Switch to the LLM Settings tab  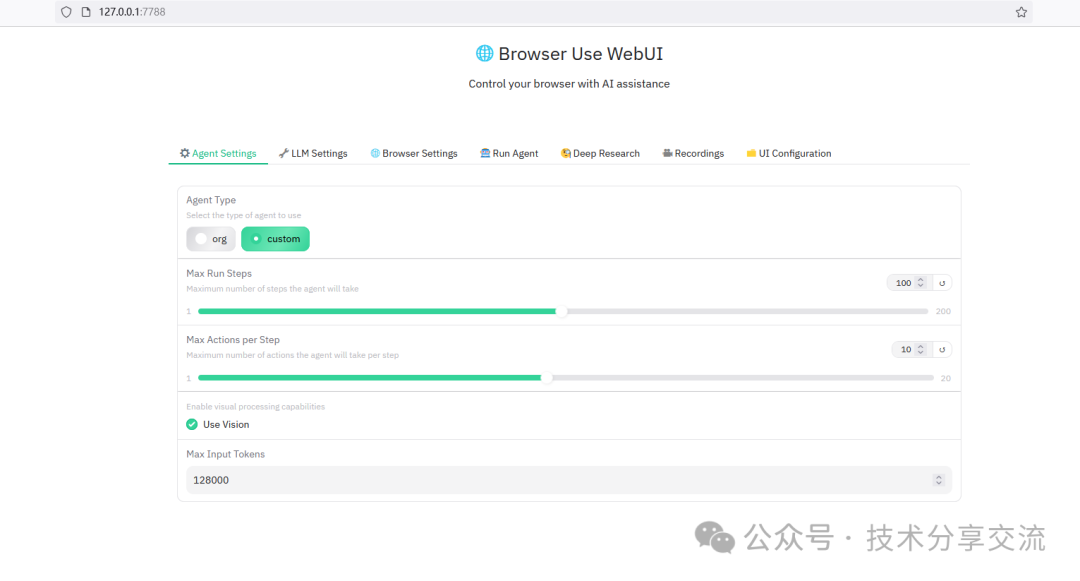[313, 154]
